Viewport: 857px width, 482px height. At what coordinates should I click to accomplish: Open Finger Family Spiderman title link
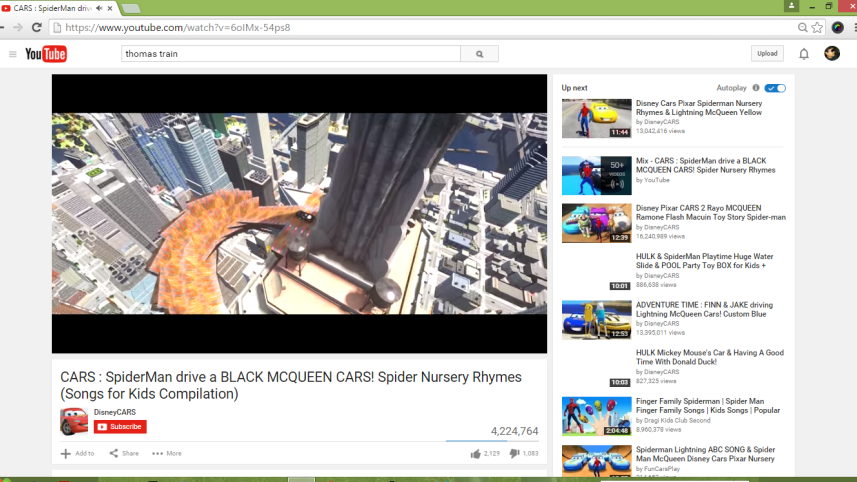coord(708,405)
